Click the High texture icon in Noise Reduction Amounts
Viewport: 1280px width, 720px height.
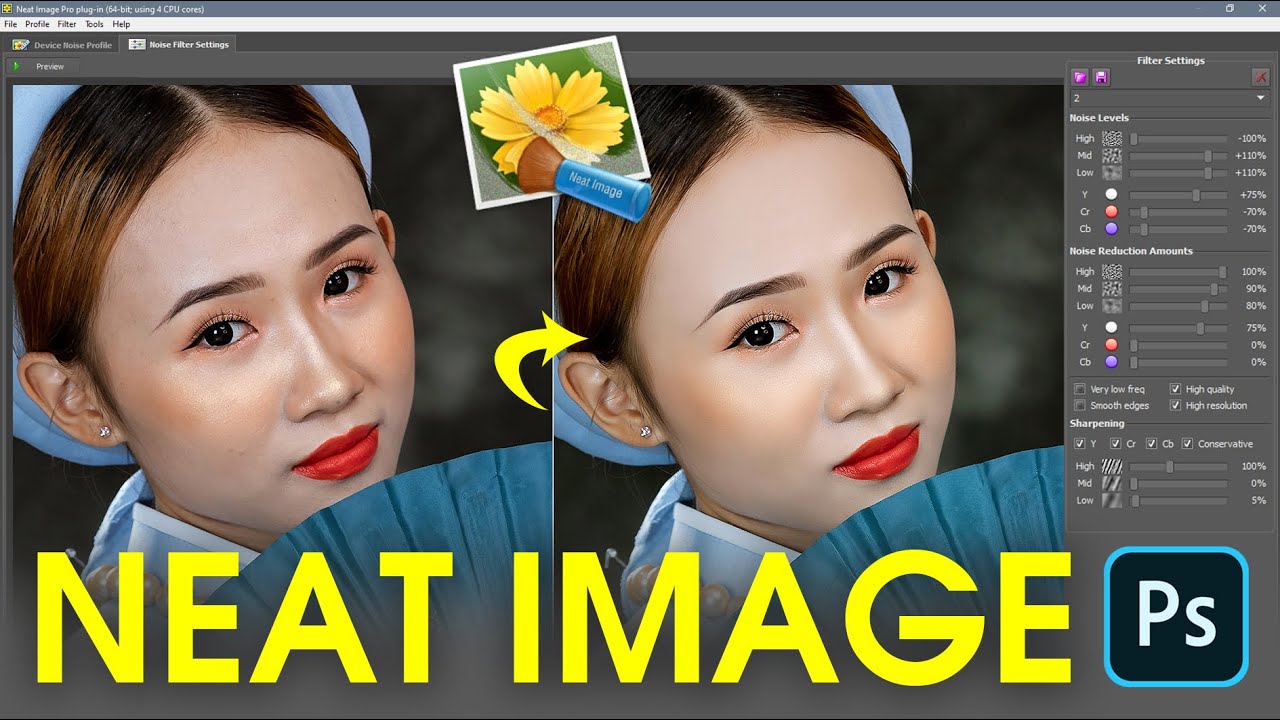pos(1112,272)
